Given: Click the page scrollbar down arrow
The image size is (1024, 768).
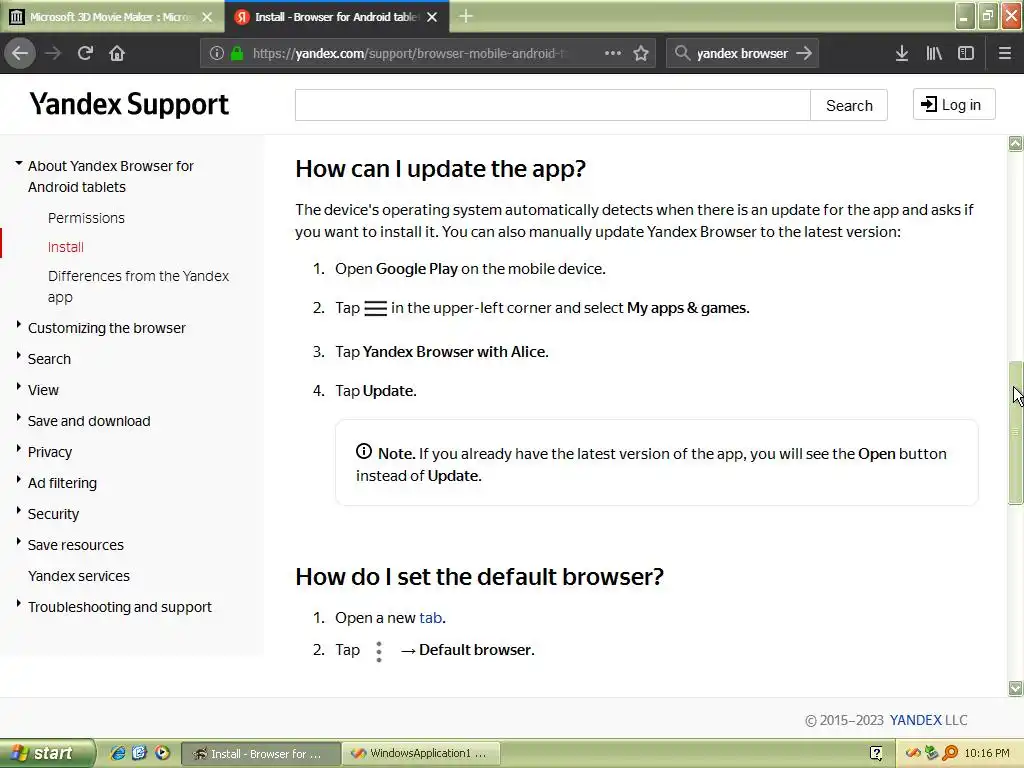Looking at the screenshot, I should 1016,688.
